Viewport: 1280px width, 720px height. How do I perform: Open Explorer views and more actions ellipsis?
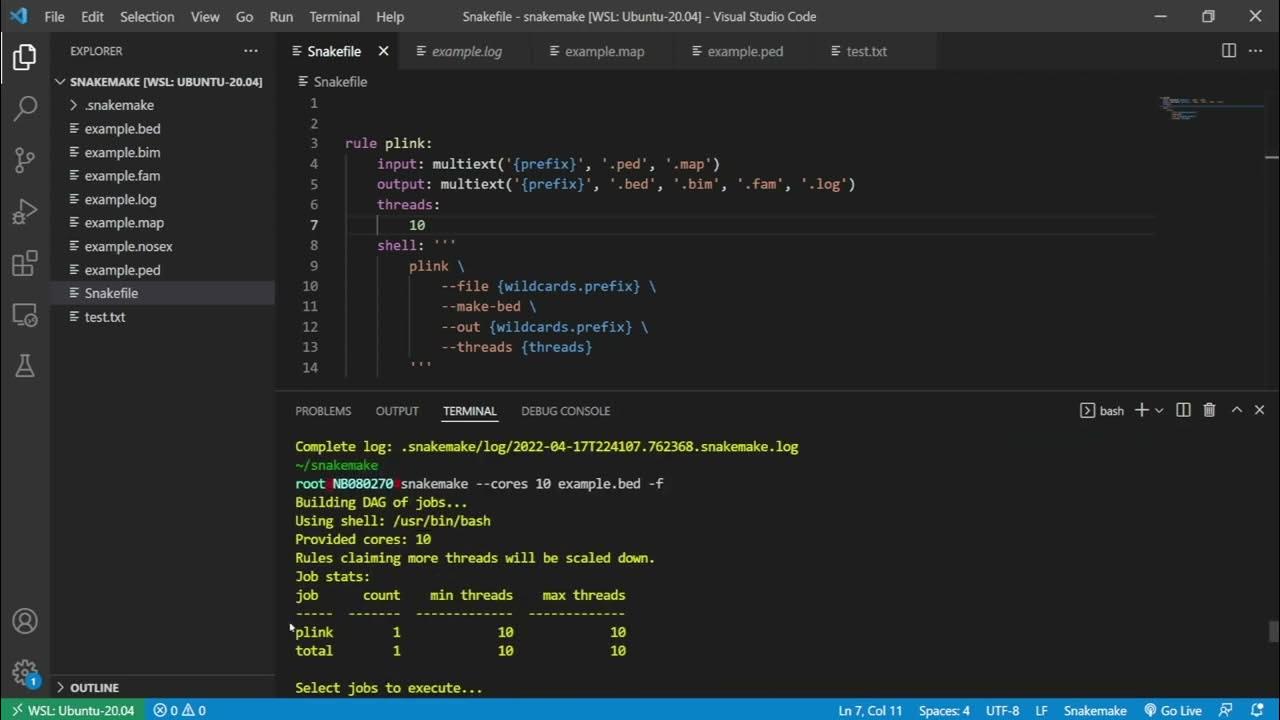[x=250, y=51]
